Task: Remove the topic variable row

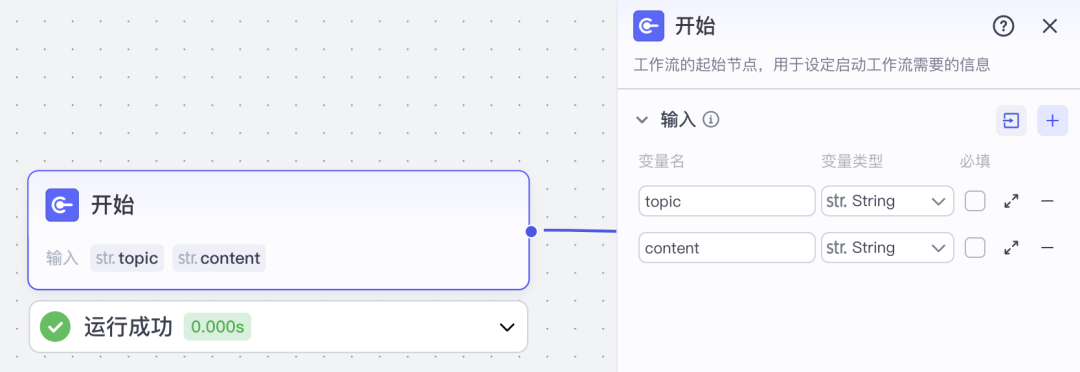Action: click(1047, 201)
